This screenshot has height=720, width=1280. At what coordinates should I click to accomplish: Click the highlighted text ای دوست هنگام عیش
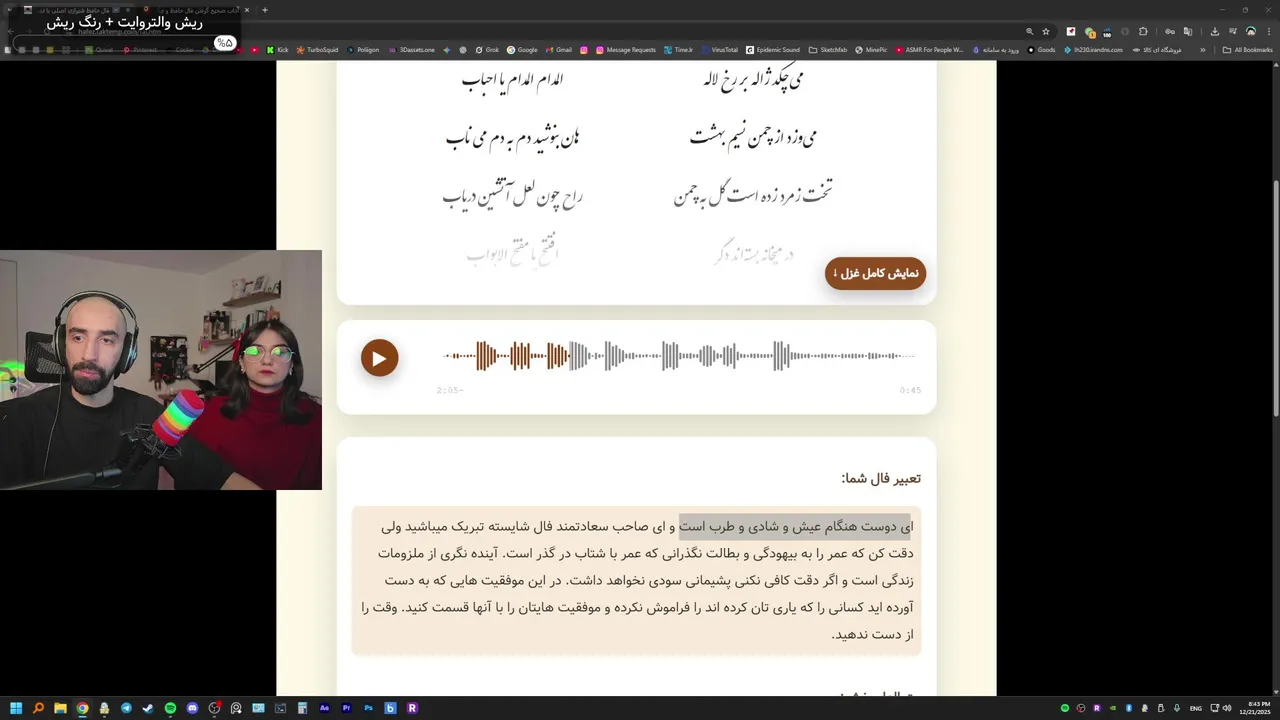coord(795,526)
